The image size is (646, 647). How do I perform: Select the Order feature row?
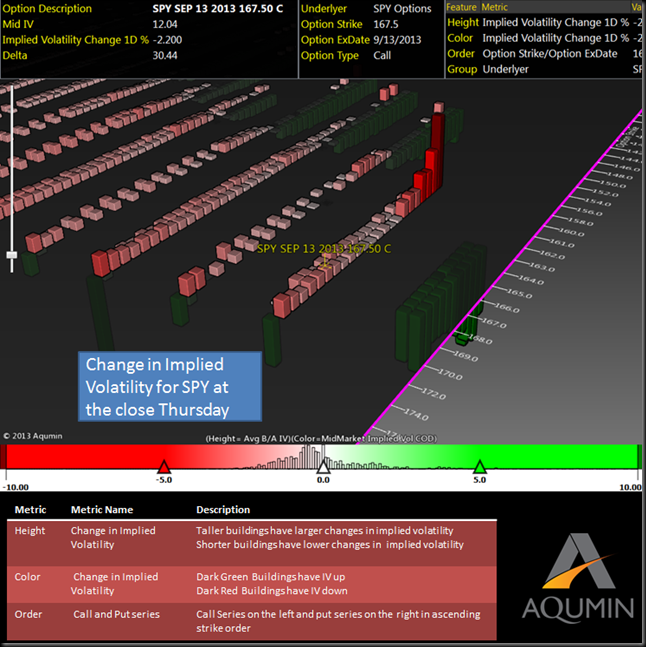(x=545, y=54)
